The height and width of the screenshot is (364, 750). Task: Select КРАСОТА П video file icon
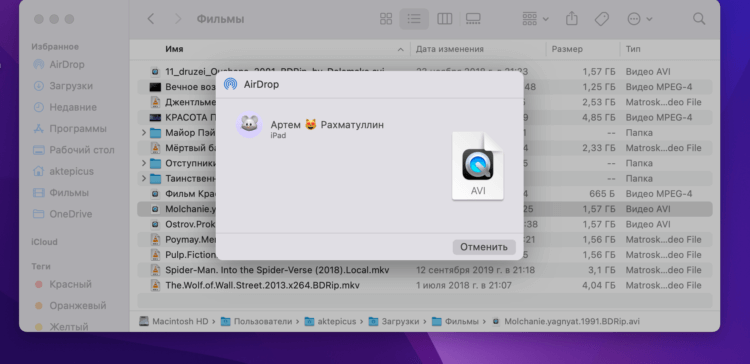point(155,118)
